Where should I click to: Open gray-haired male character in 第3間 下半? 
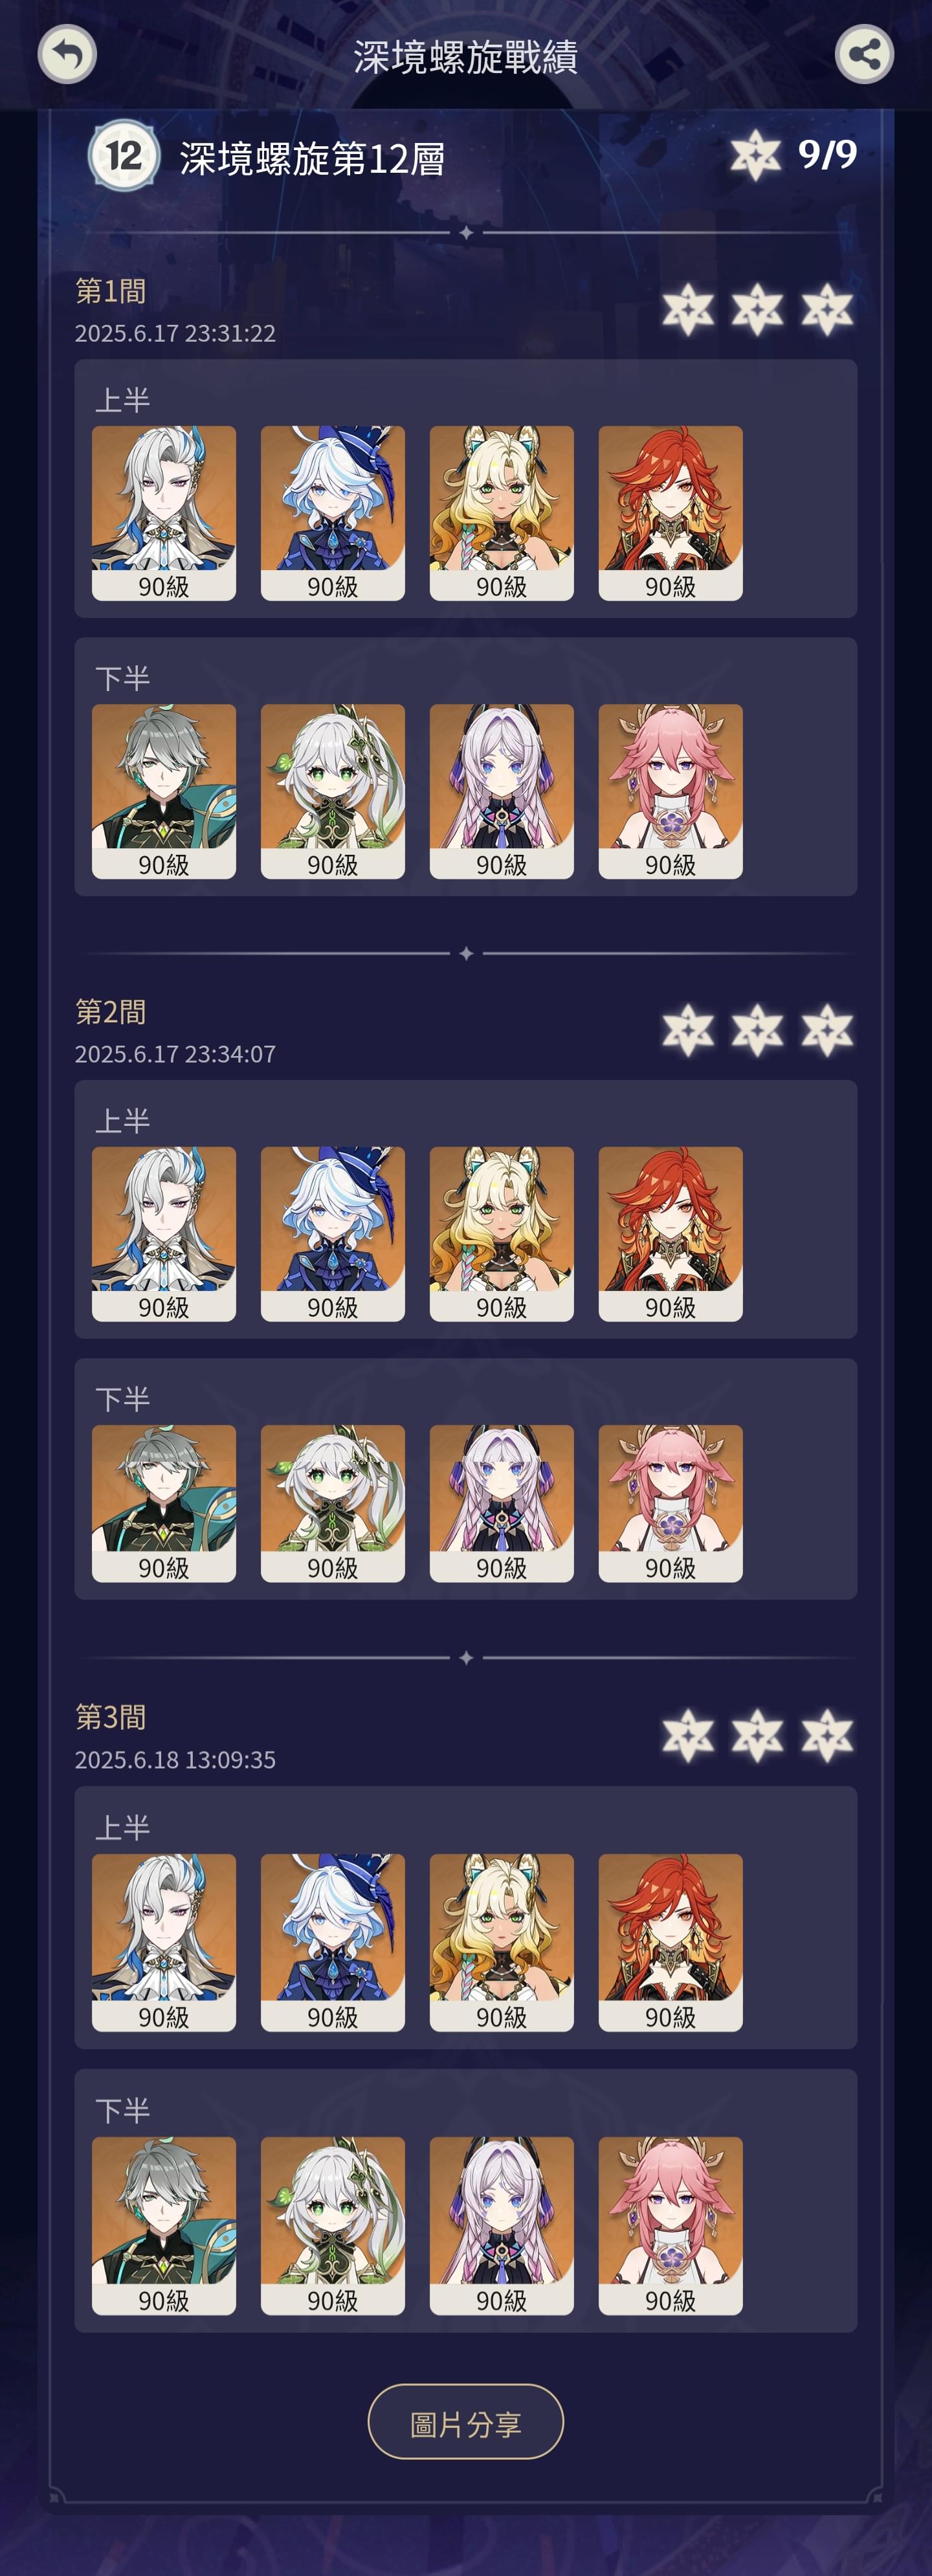[x=164, y=2226]
